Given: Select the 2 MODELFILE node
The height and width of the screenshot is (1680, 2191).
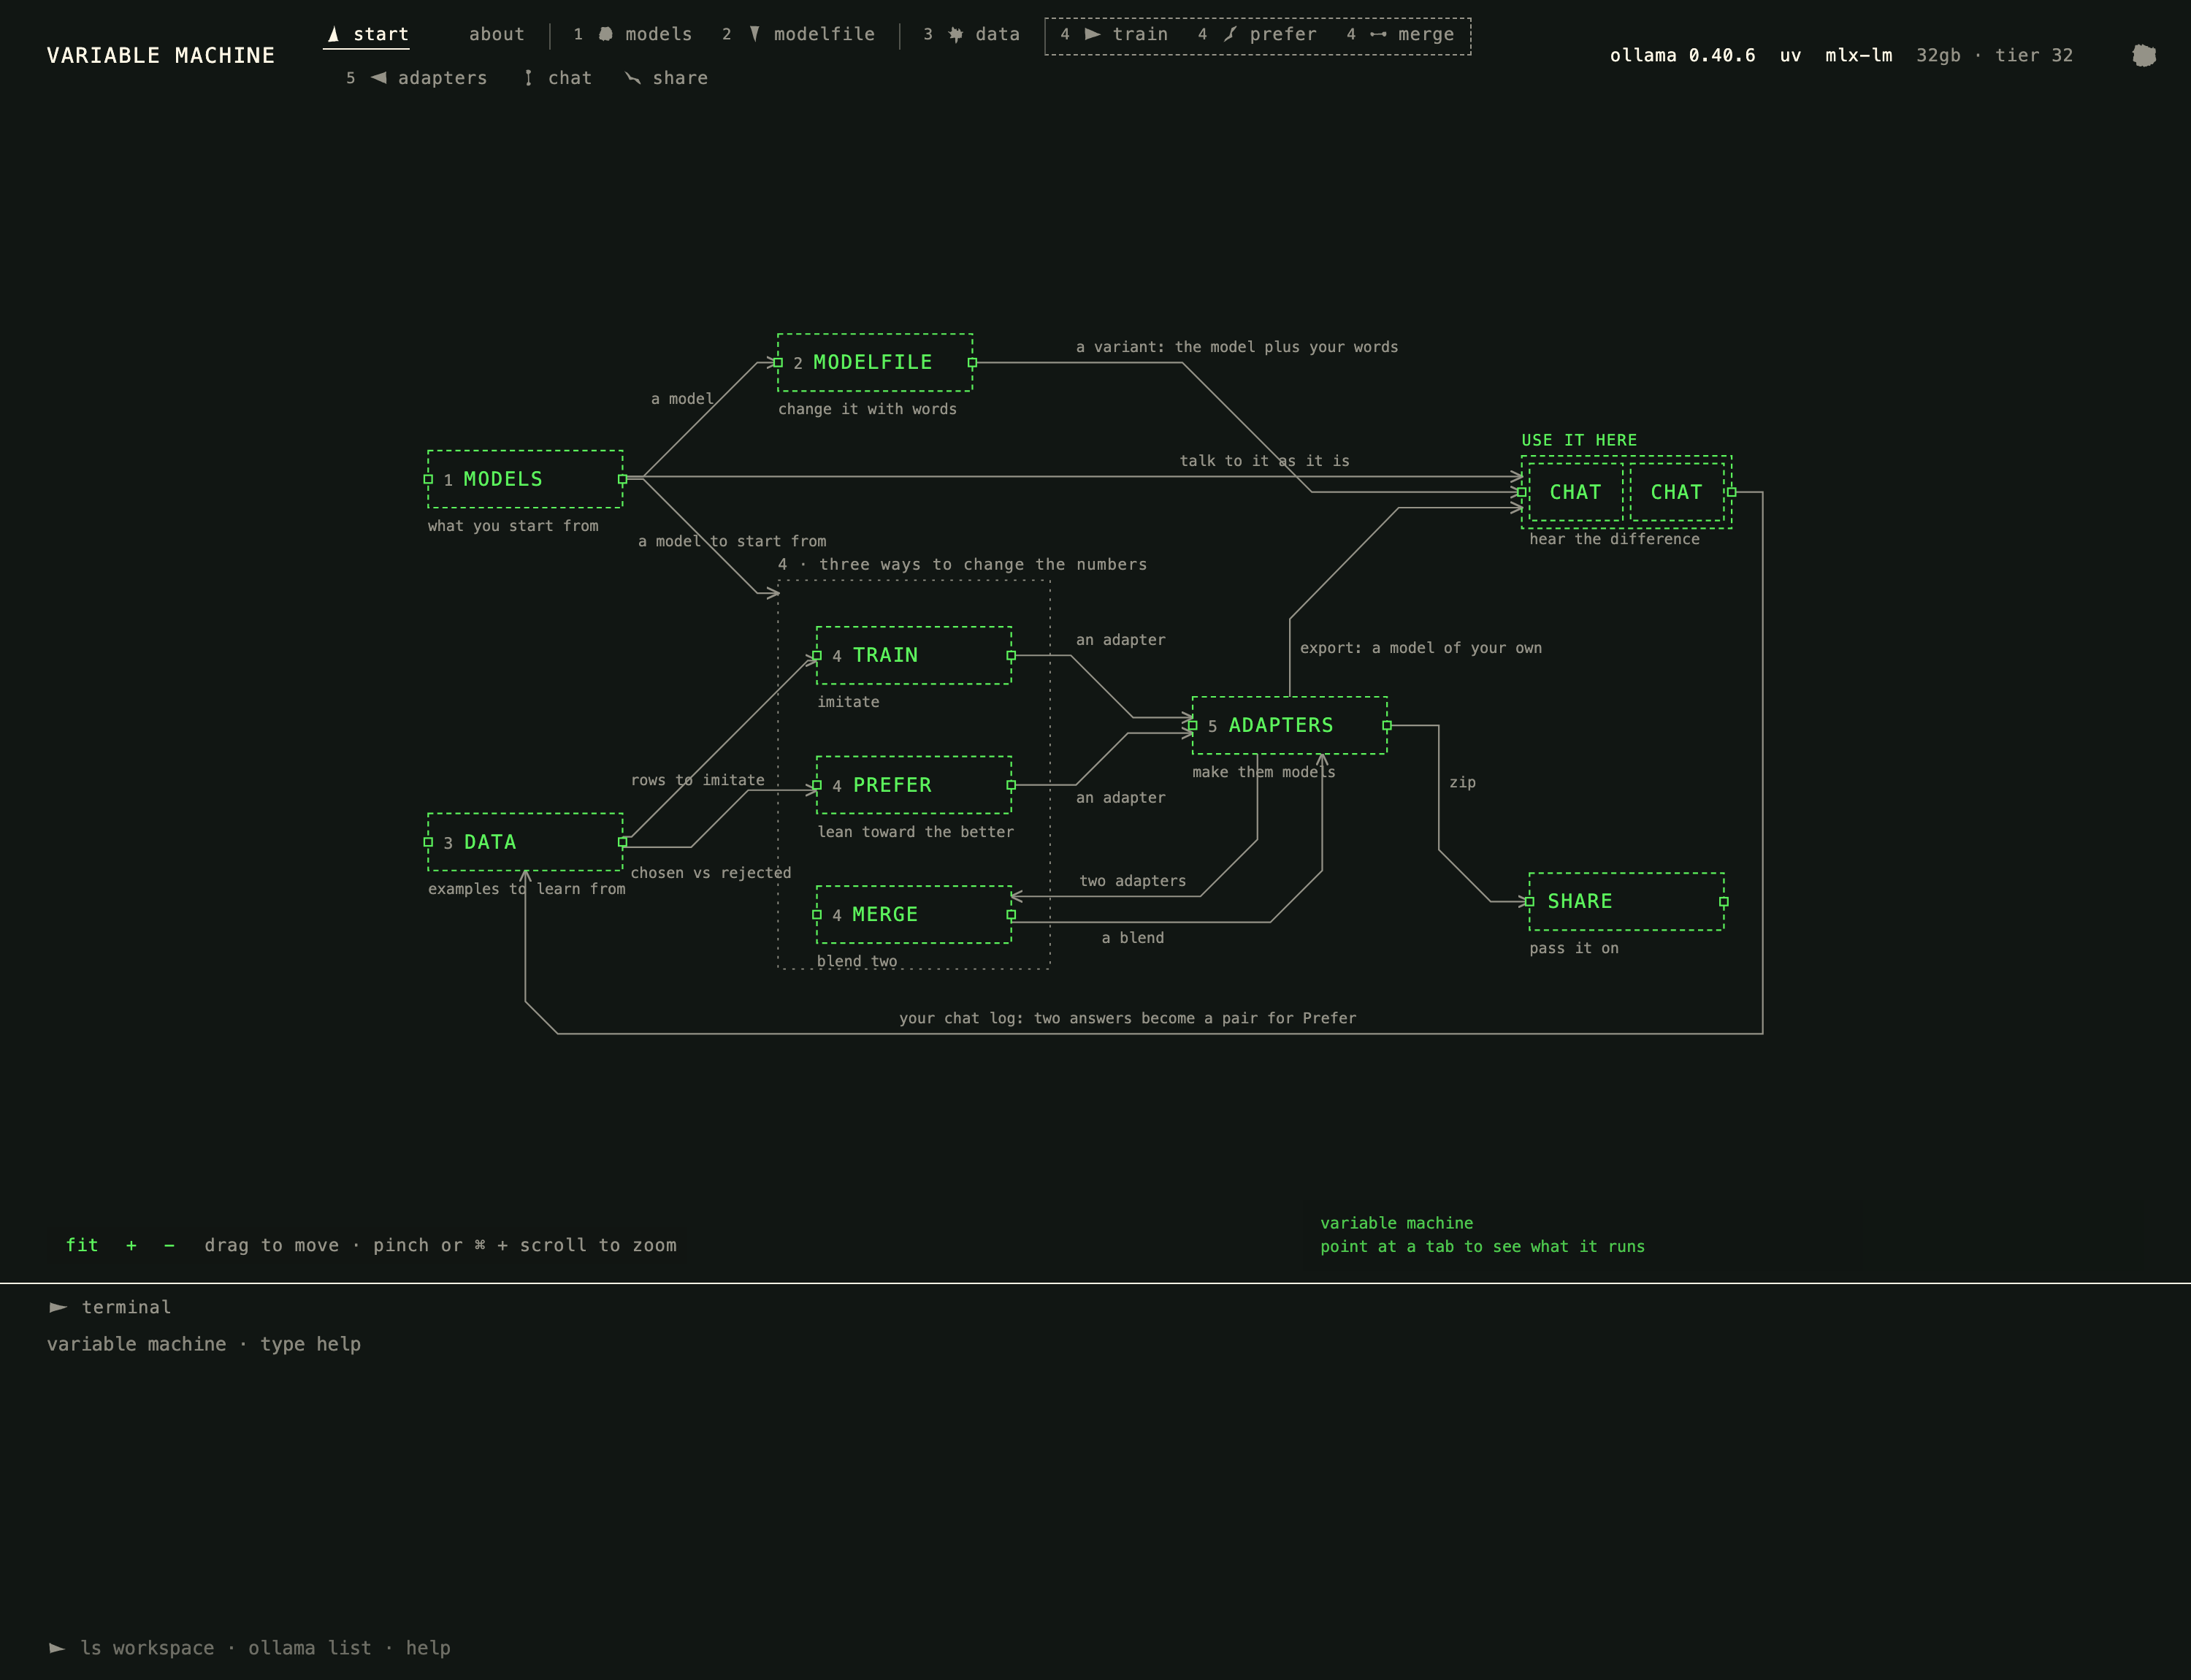Looking at the screenshot, I should (875, 362).
